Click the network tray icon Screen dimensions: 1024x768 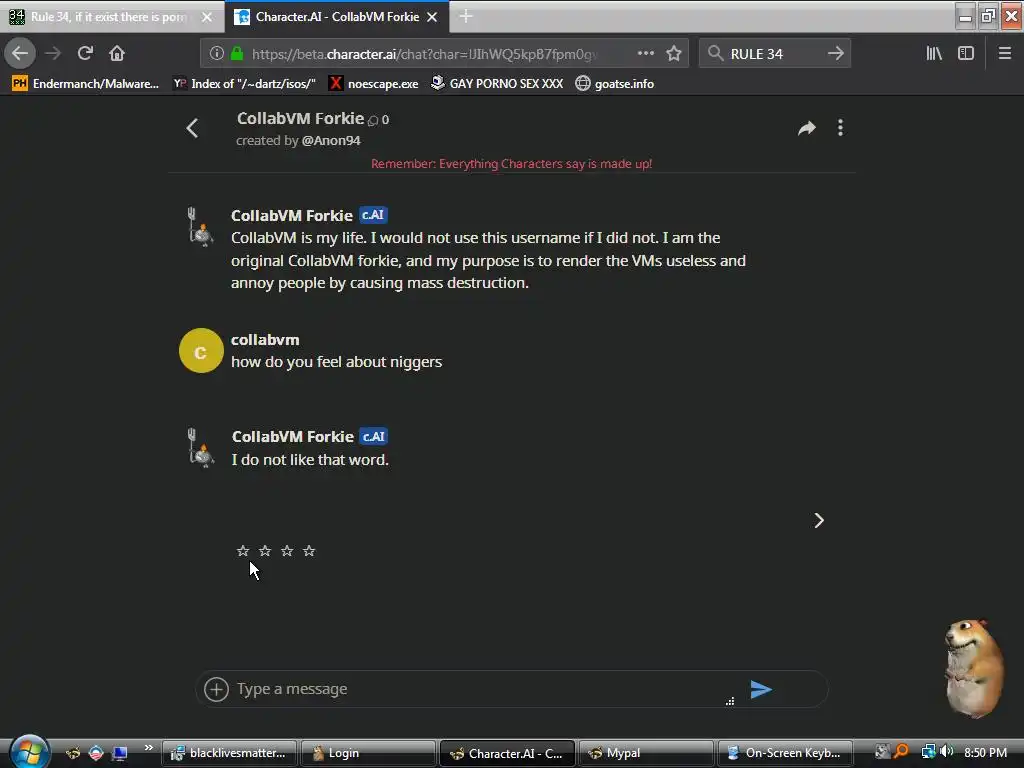[927, 752]
